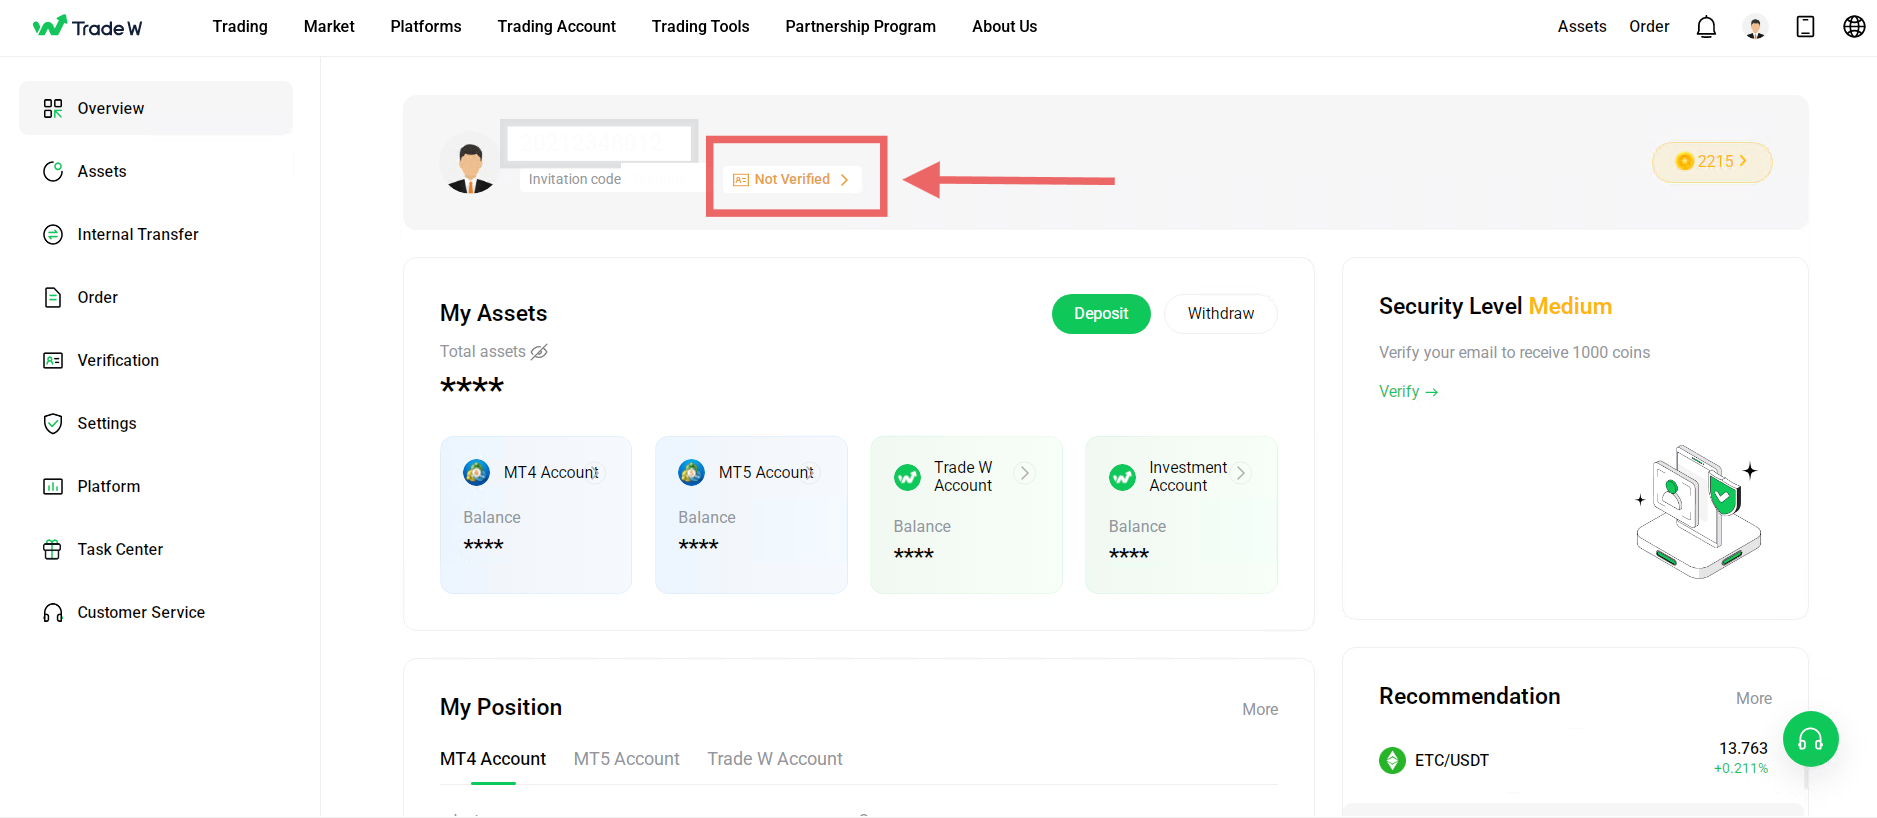
Task: Click the ETC/USDT price 13.763
Action: pyautogui.click(x=1743, y=748)
